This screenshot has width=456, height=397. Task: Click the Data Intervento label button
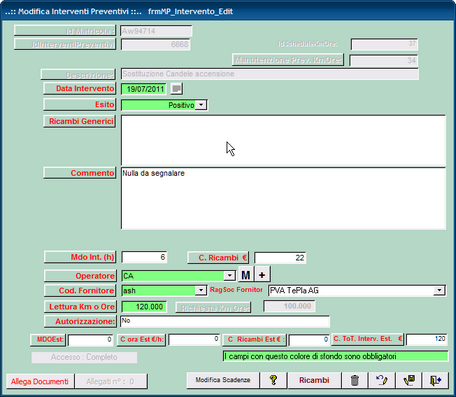tap(80, 89)
